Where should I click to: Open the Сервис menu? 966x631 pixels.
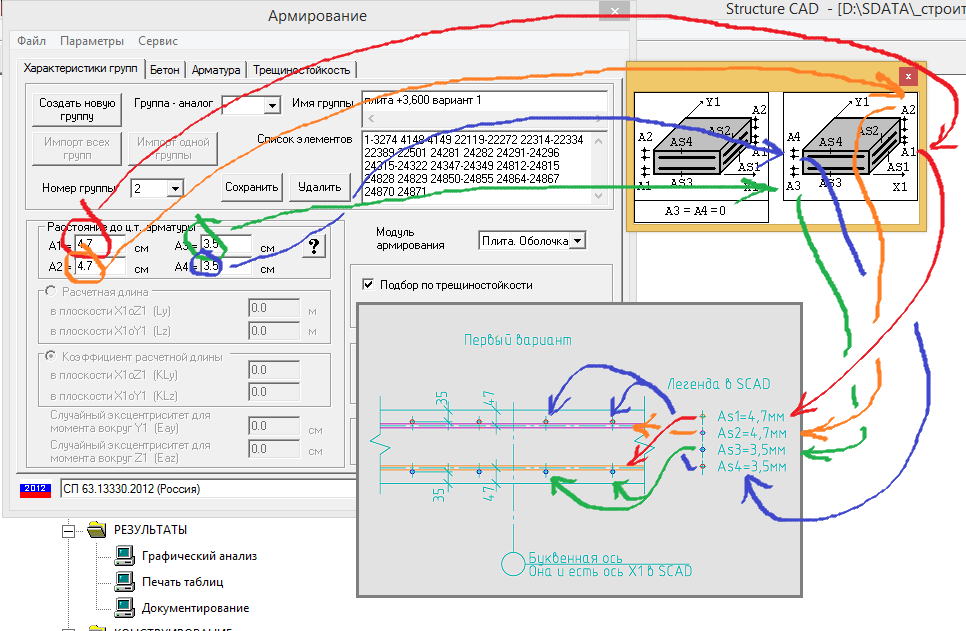(158, 41)
